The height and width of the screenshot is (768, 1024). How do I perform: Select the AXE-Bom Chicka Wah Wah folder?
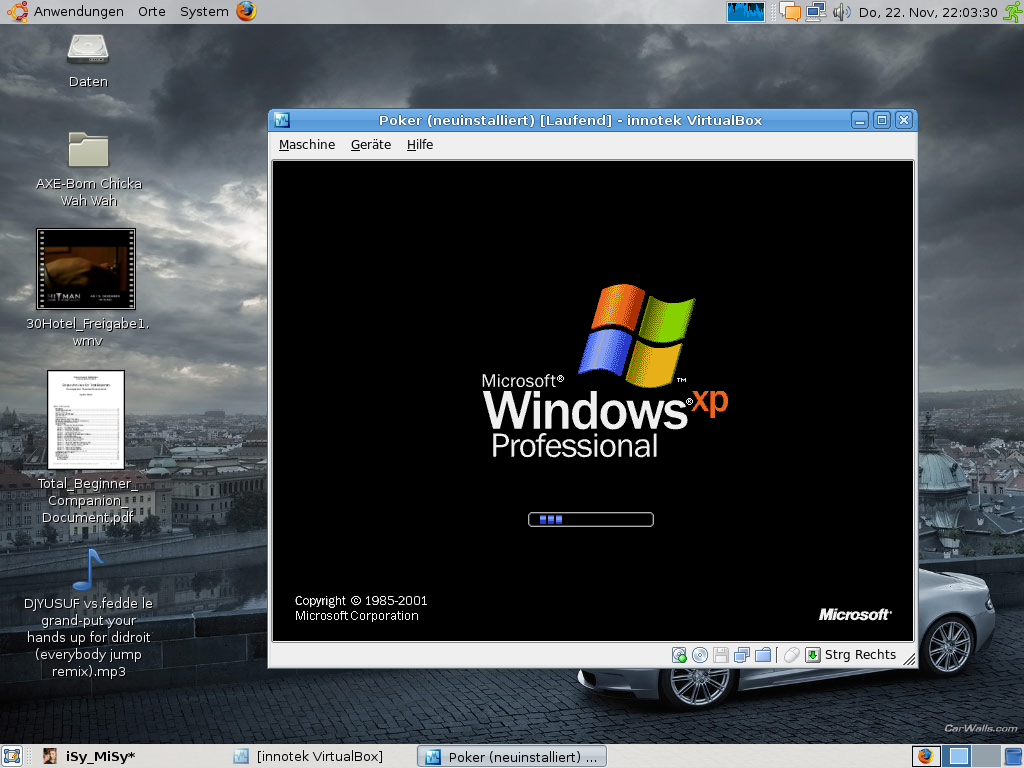pos(88,170)
